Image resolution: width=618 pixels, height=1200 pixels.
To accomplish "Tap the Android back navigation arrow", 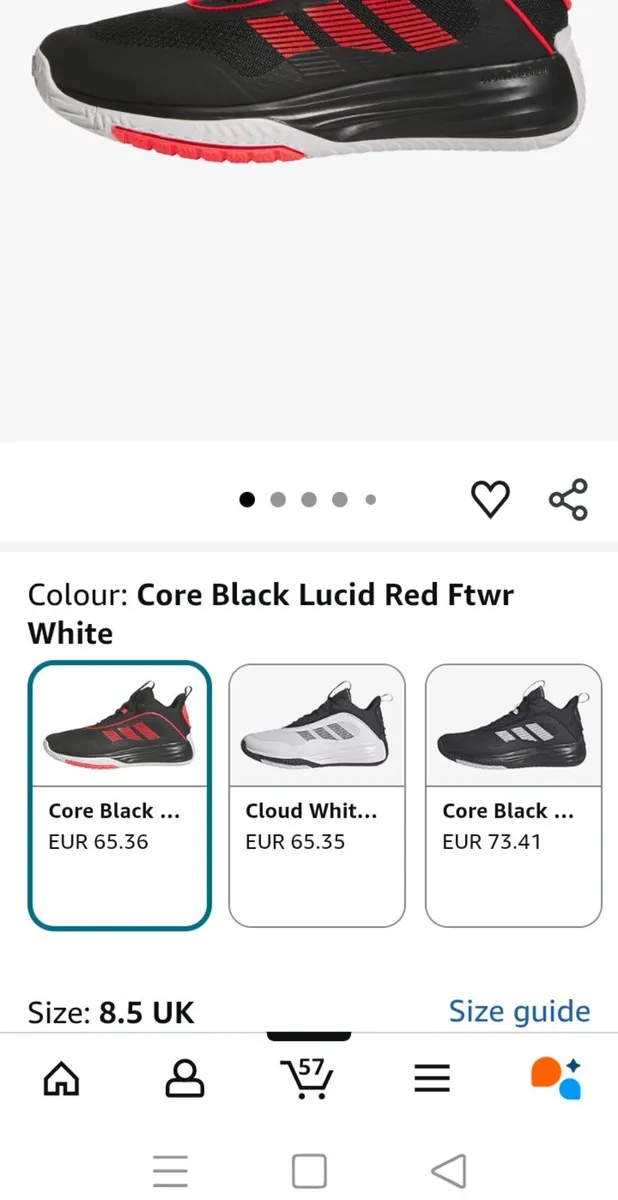I will 449,1170.
